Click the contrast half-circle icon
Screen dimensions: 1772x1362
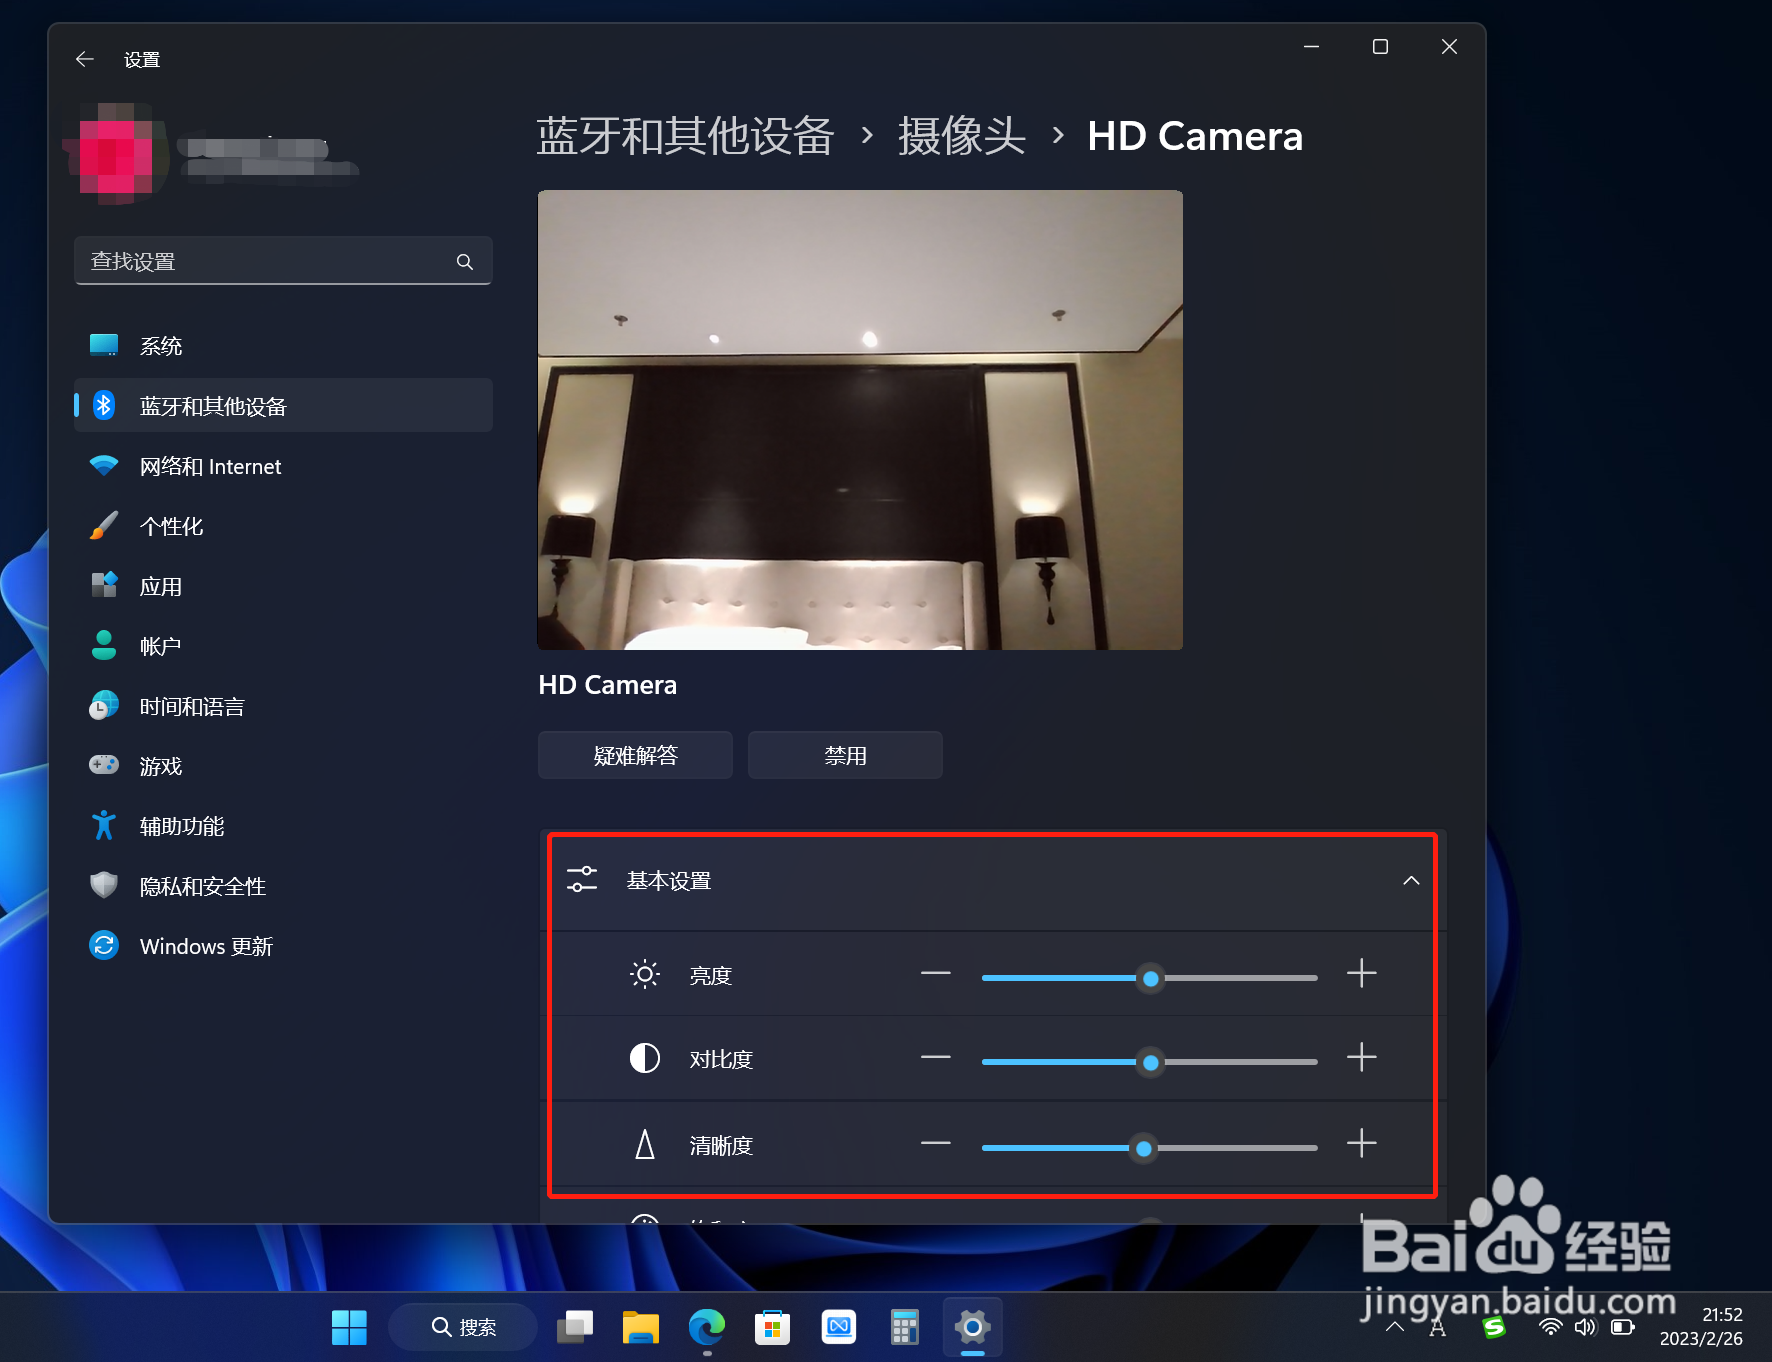pyautogui.click(x=645, y=1058)
